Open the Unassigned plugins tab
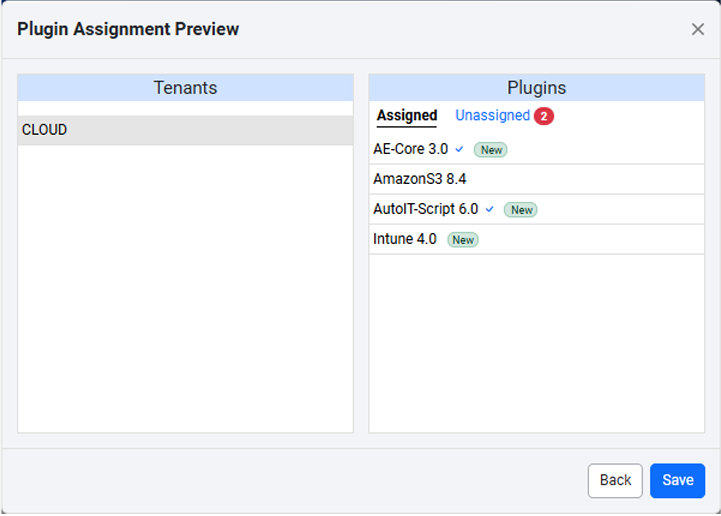Image resolution: width=721 pixels, height=516 pixels. pyautogui.click(x=492, y=115)
